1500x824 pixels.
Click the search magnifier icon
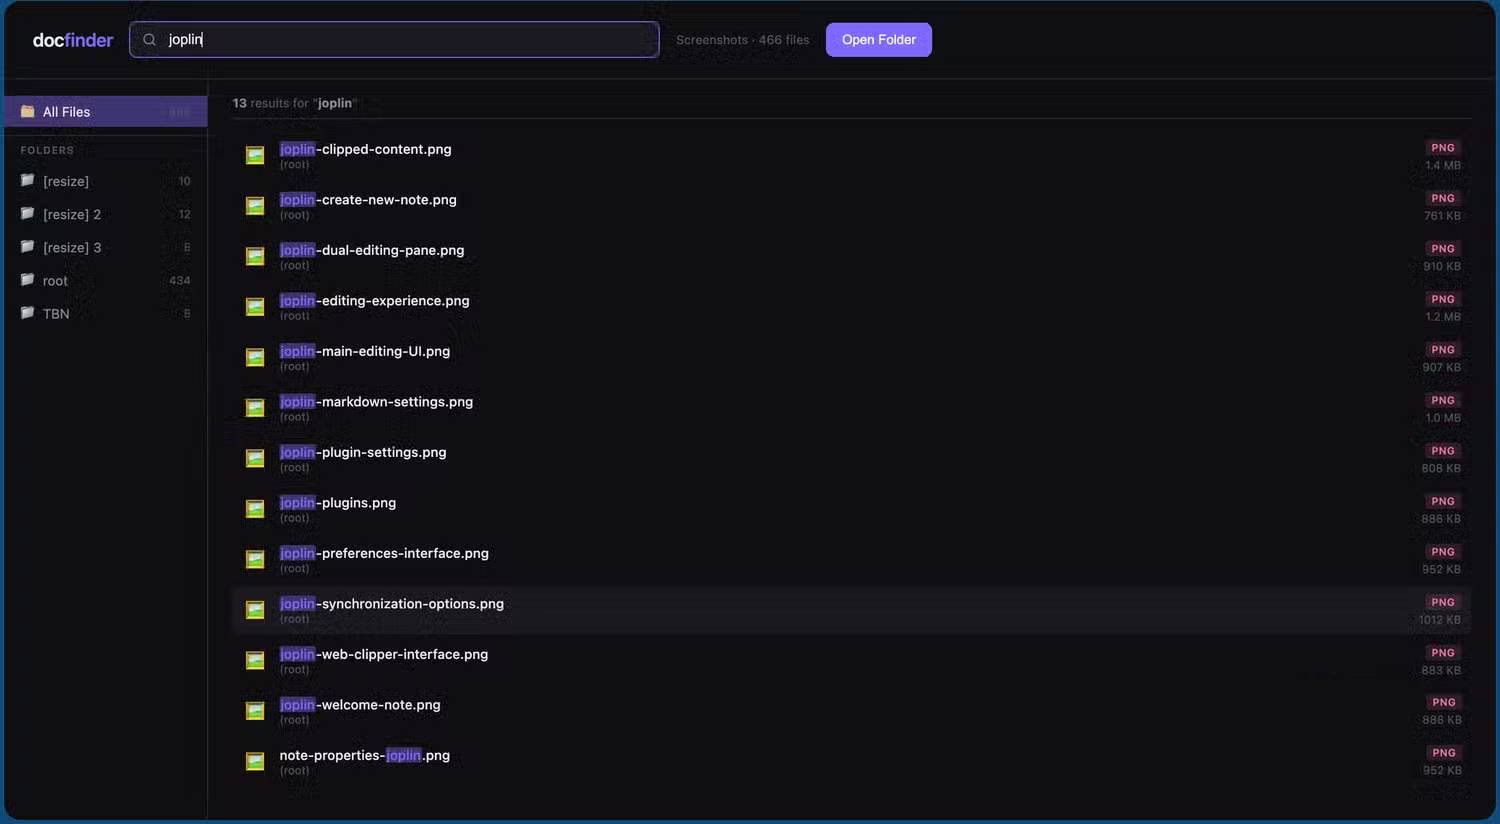(150, 40)
